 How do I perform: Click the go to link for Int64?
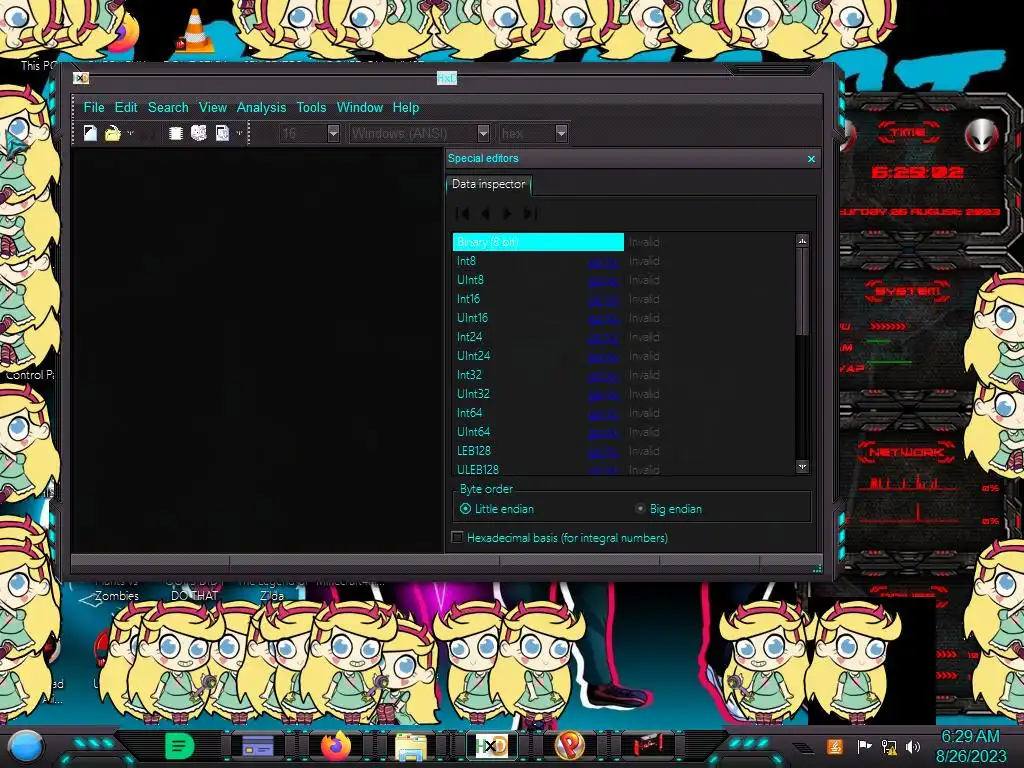tap(603, 414)
